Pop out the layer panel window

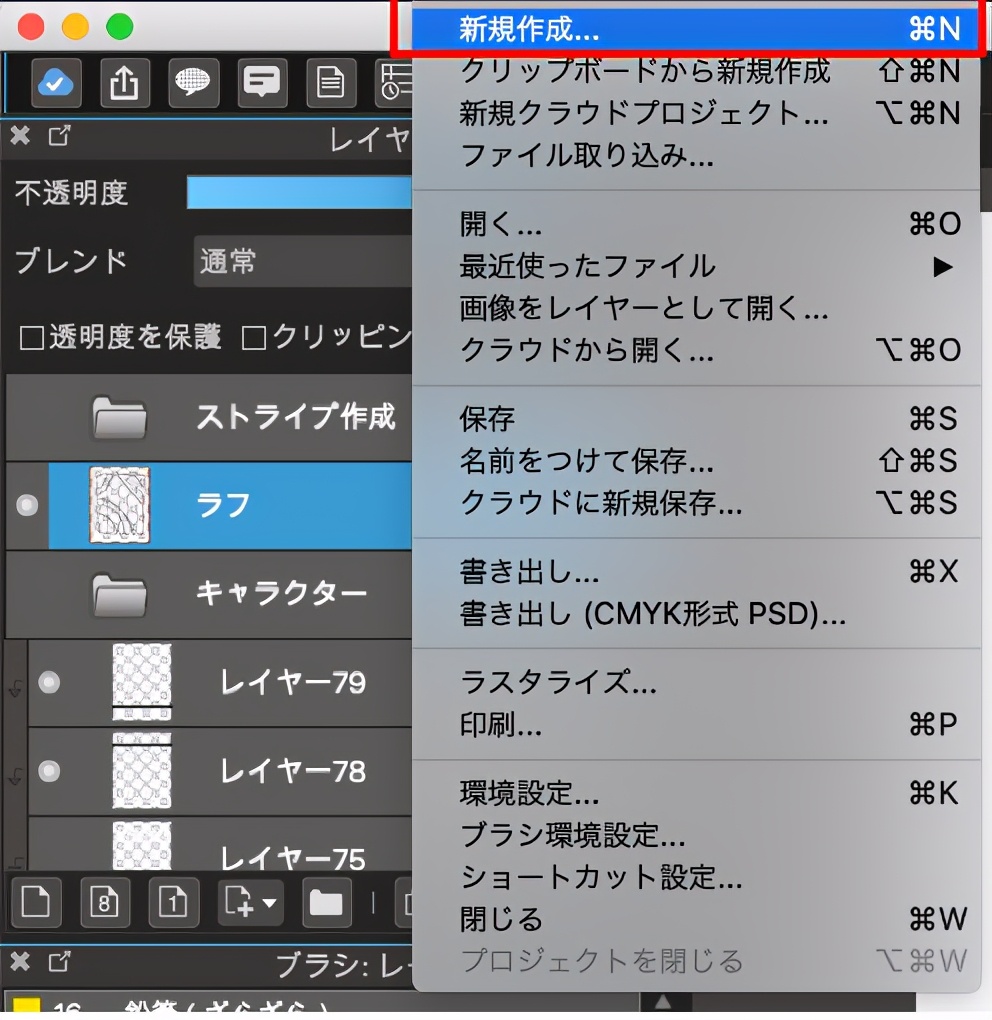tap(59, 137)
